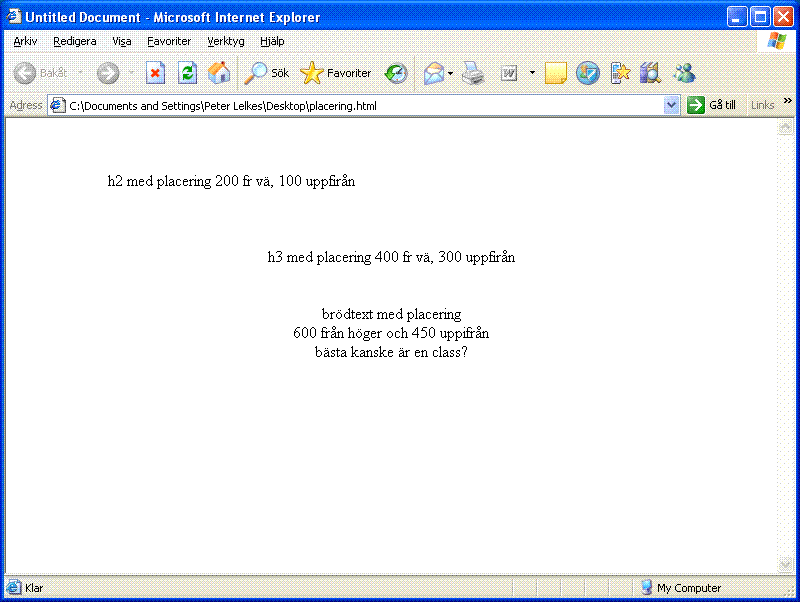Click the h2 med placering heading text

coord(231,181)
